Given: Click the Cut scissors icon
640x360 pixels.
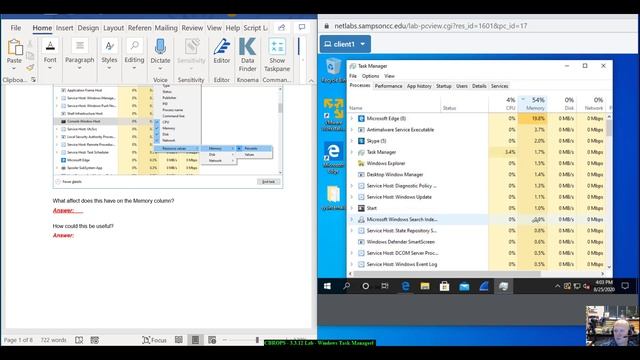Looking at the screenshot, I should 30,43.
